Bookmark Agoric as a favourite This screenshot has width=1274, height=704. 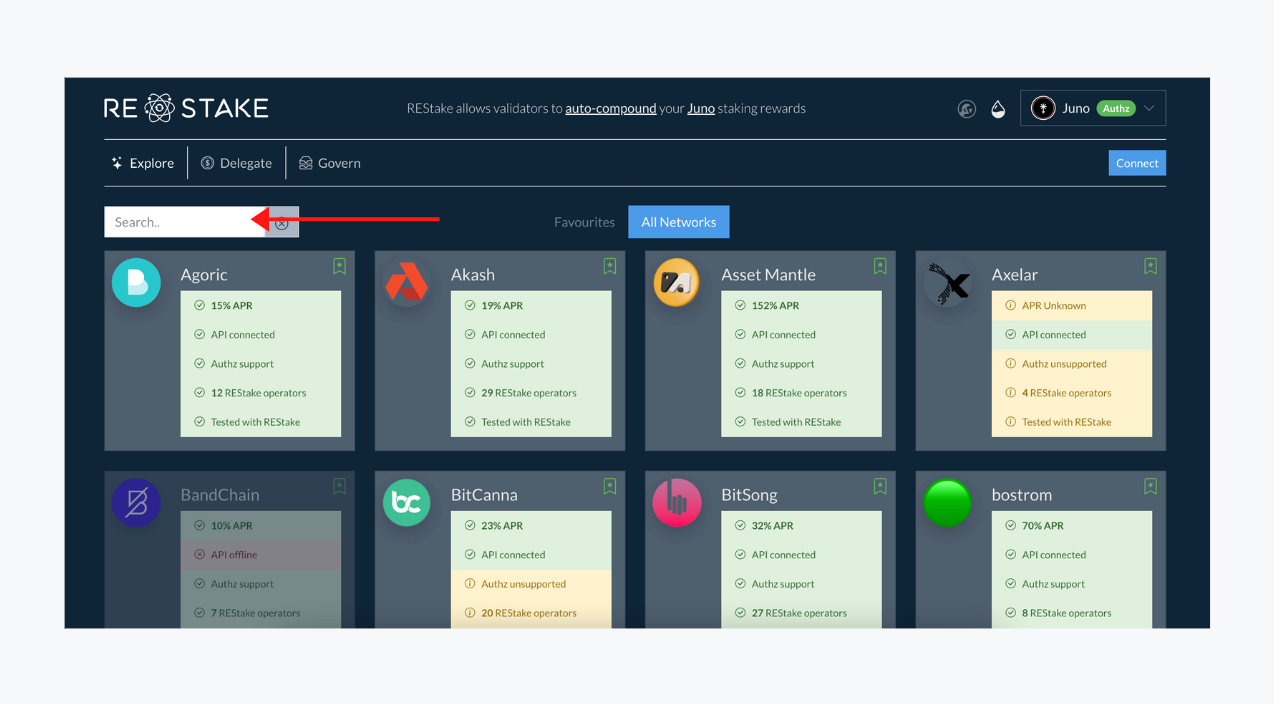340,266
